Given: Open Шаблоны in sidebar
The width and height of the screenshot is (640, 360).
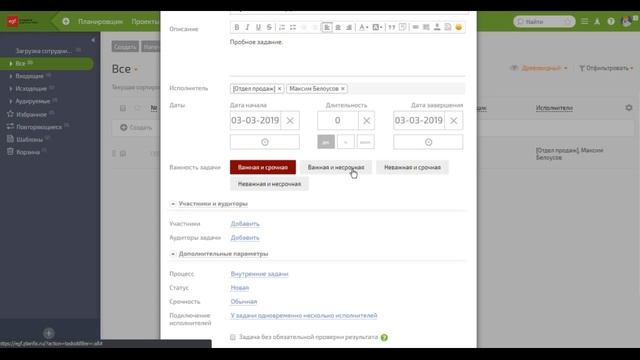Looking at the screenshot, I should [x=29, y=140].
